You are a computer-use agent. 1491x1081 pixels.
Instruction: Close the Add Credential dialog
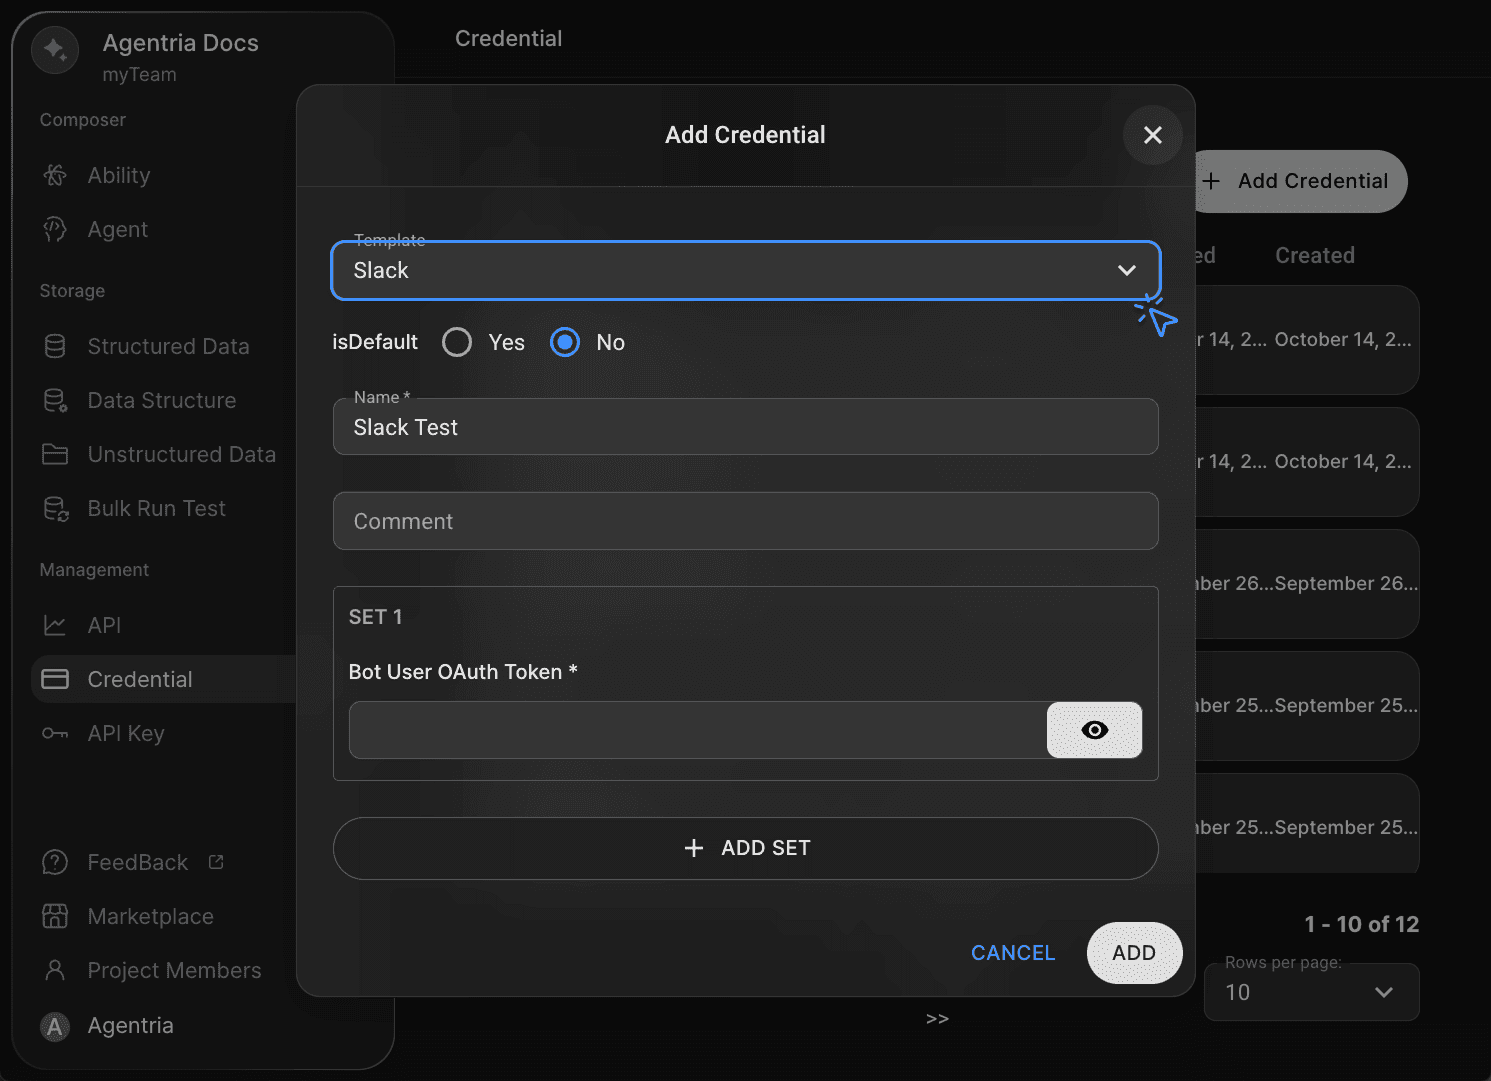(1153, 135)
